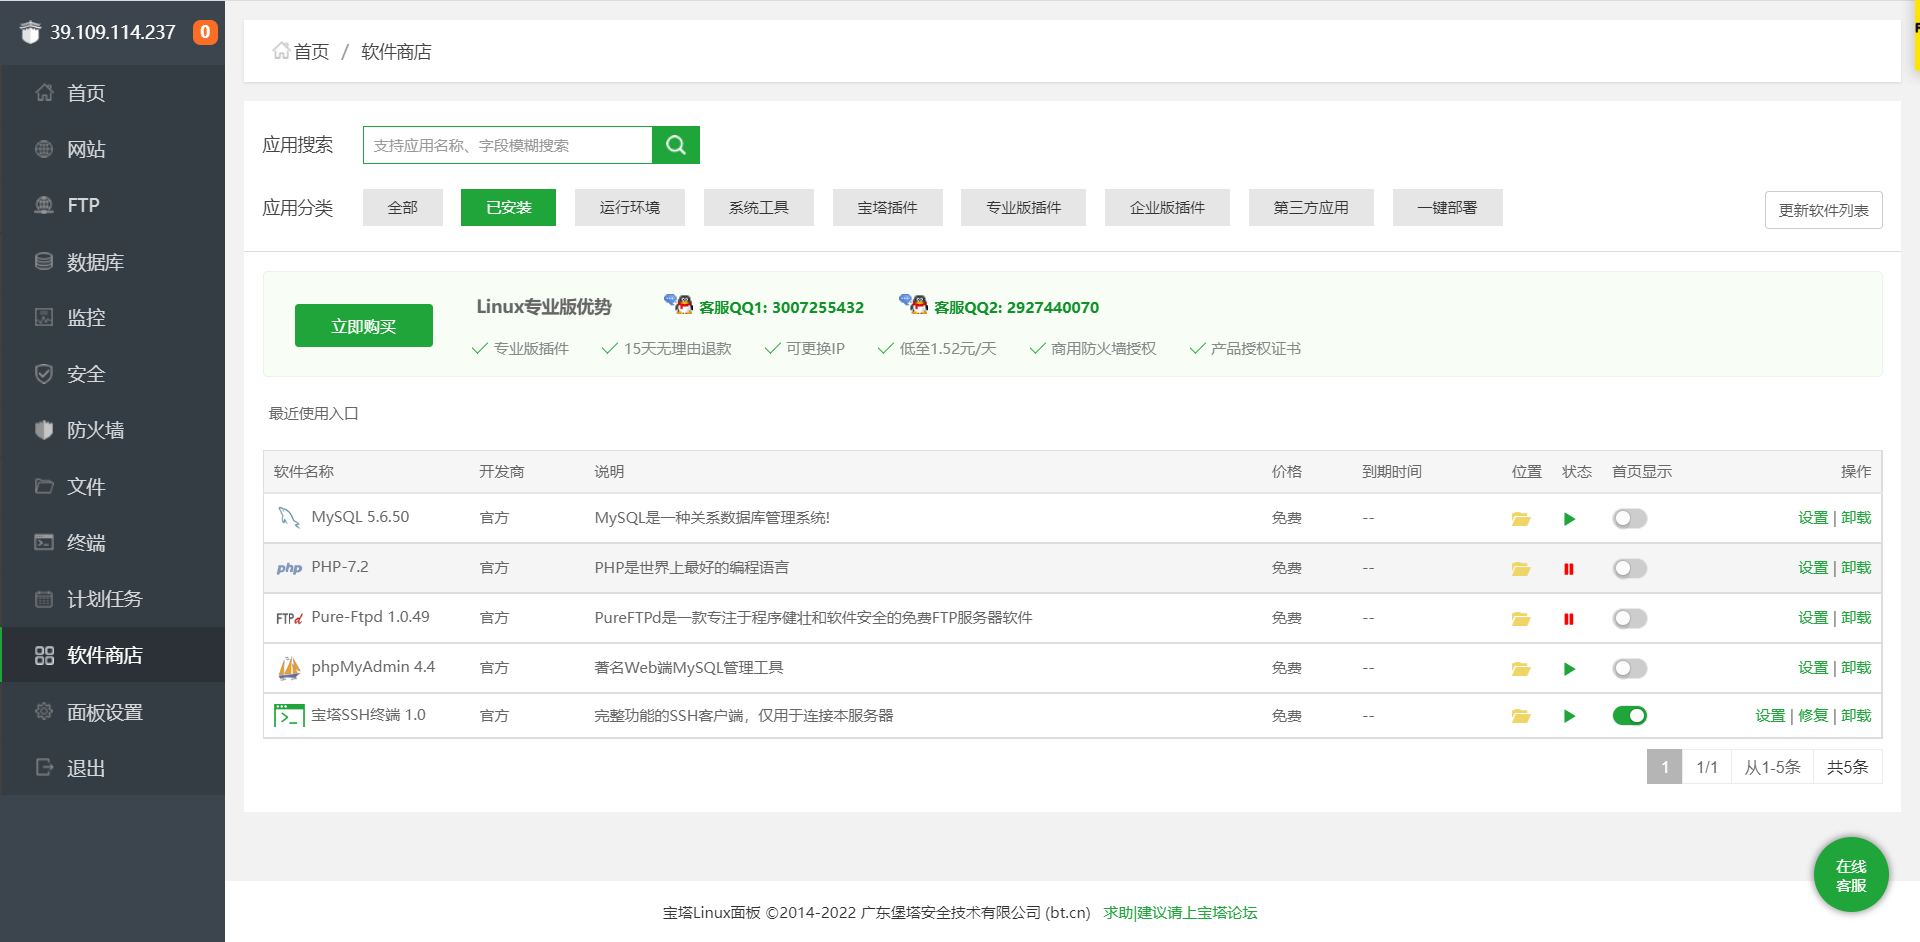Toggle MySQL homepage display switch
The image size is (1920, 942).
pyautogui.click(x=1629, y=519)
